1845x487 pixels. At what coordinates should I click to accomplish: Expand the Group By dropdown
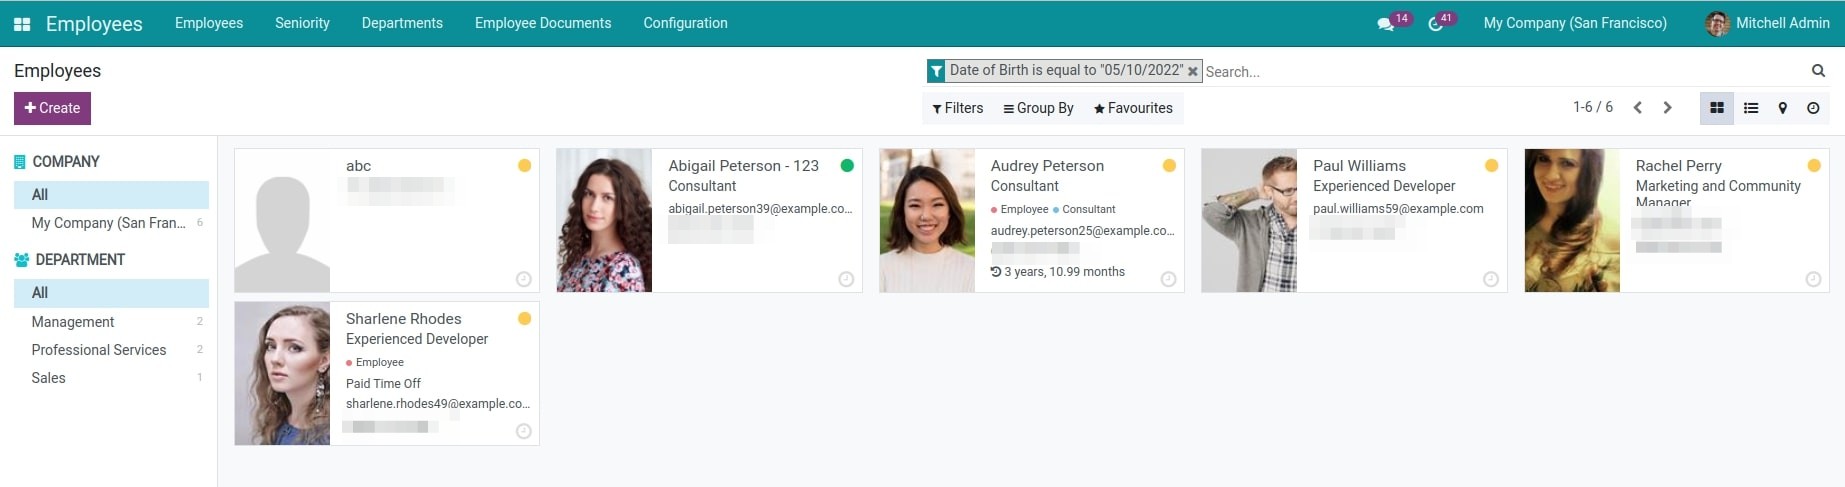pos(1038,108)
